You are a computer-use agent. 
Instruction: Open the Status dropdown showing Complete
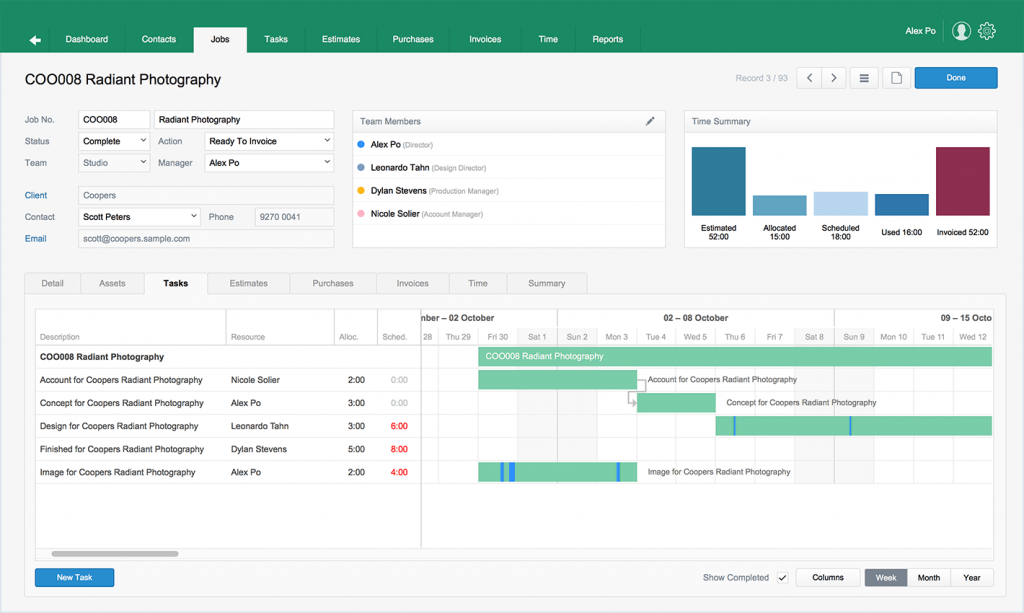(x=113, y=140)
